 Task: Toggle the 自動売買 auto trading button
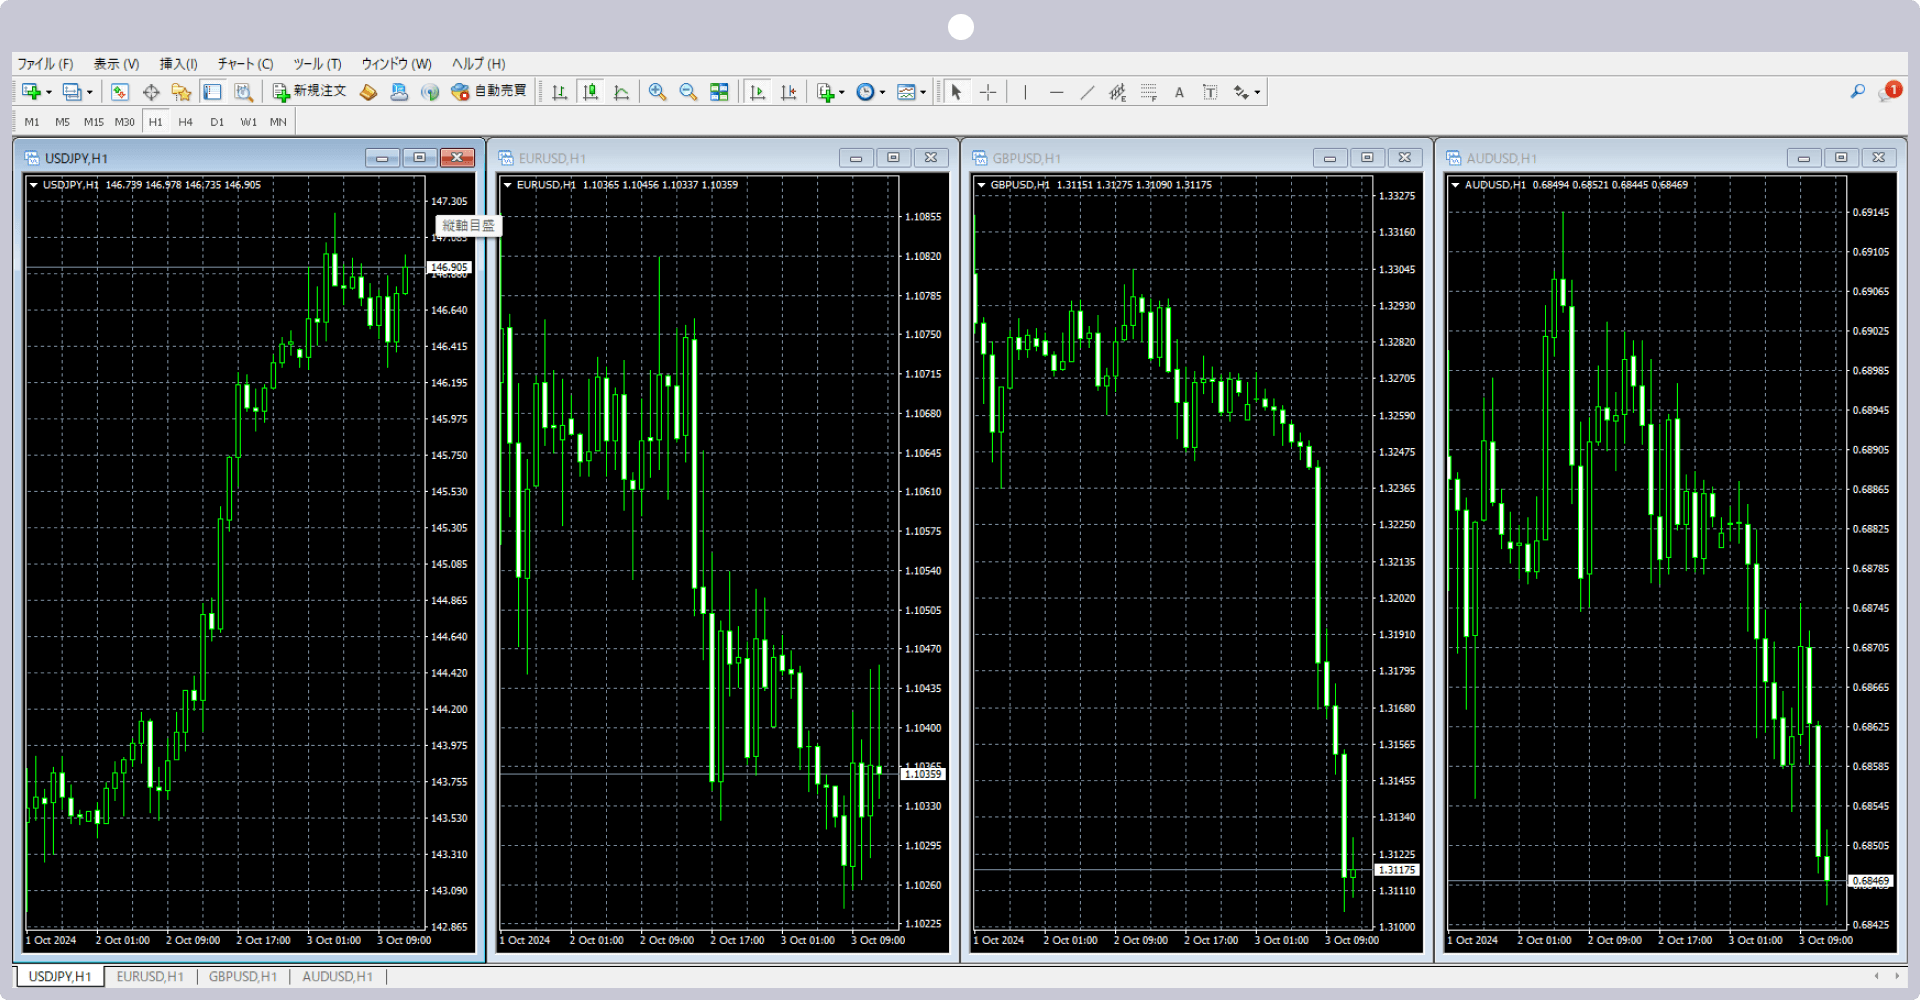489,92
